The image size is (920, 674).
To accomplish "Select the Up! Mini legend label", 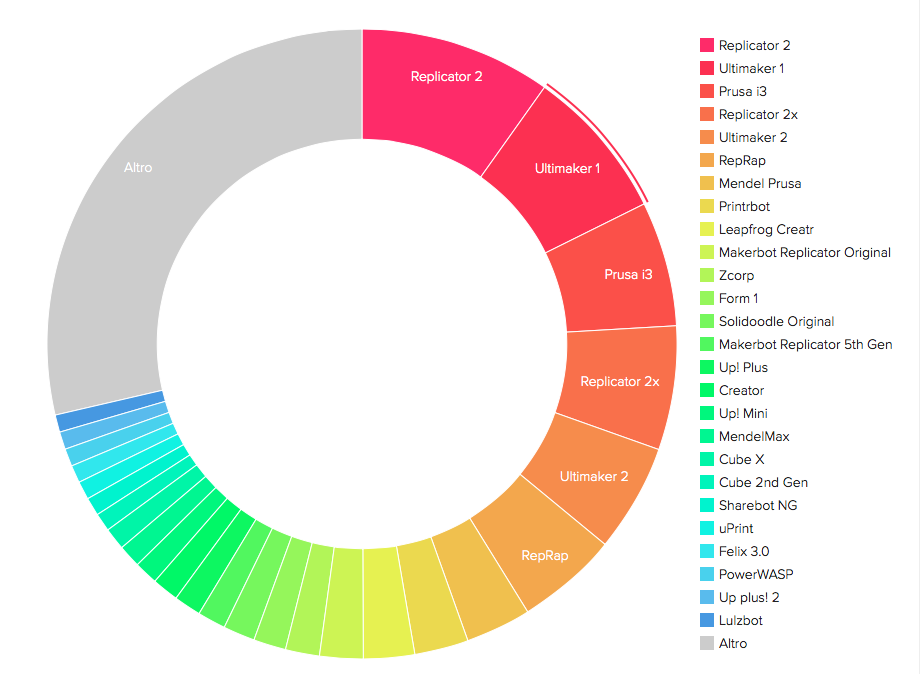I will [743, 413].
